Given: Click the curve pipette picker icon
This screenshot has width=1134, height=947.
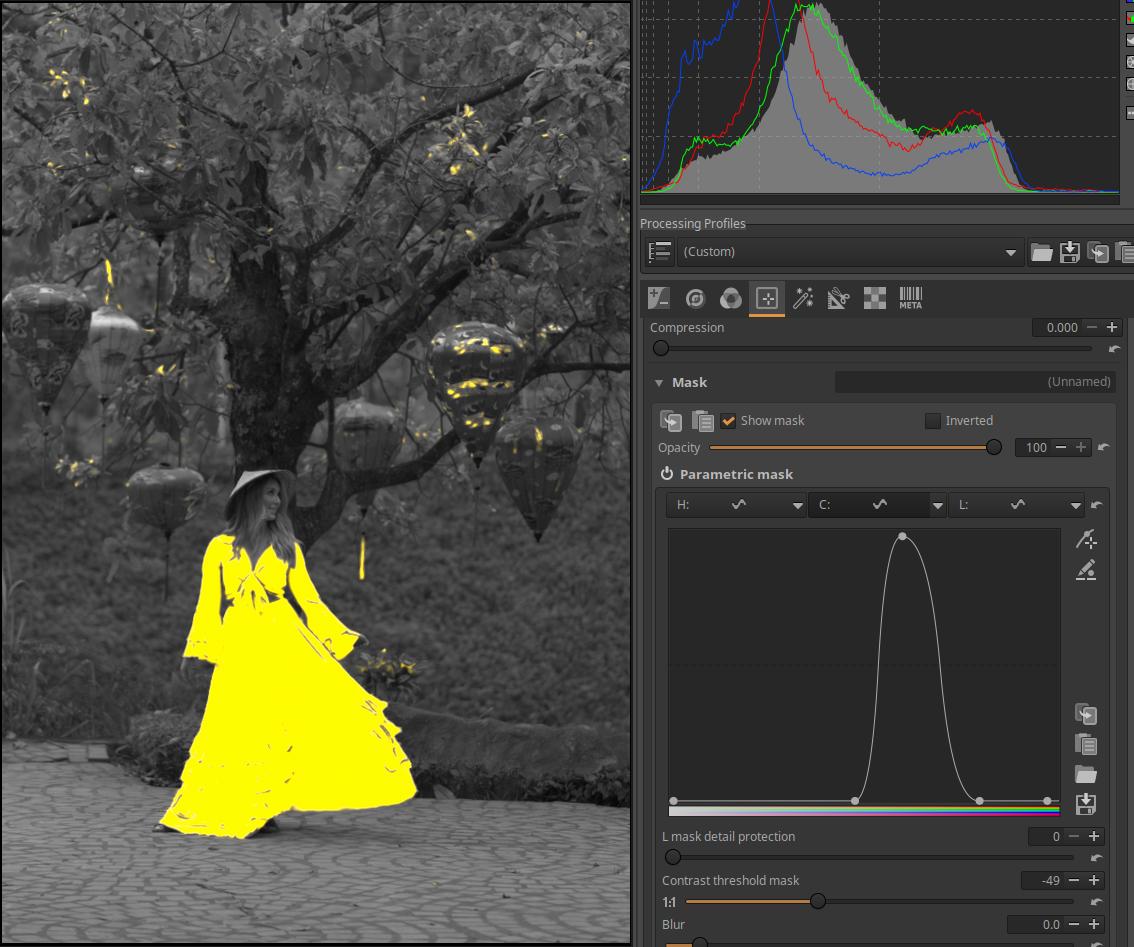Looking at the screenshot, I should 1086,540.
